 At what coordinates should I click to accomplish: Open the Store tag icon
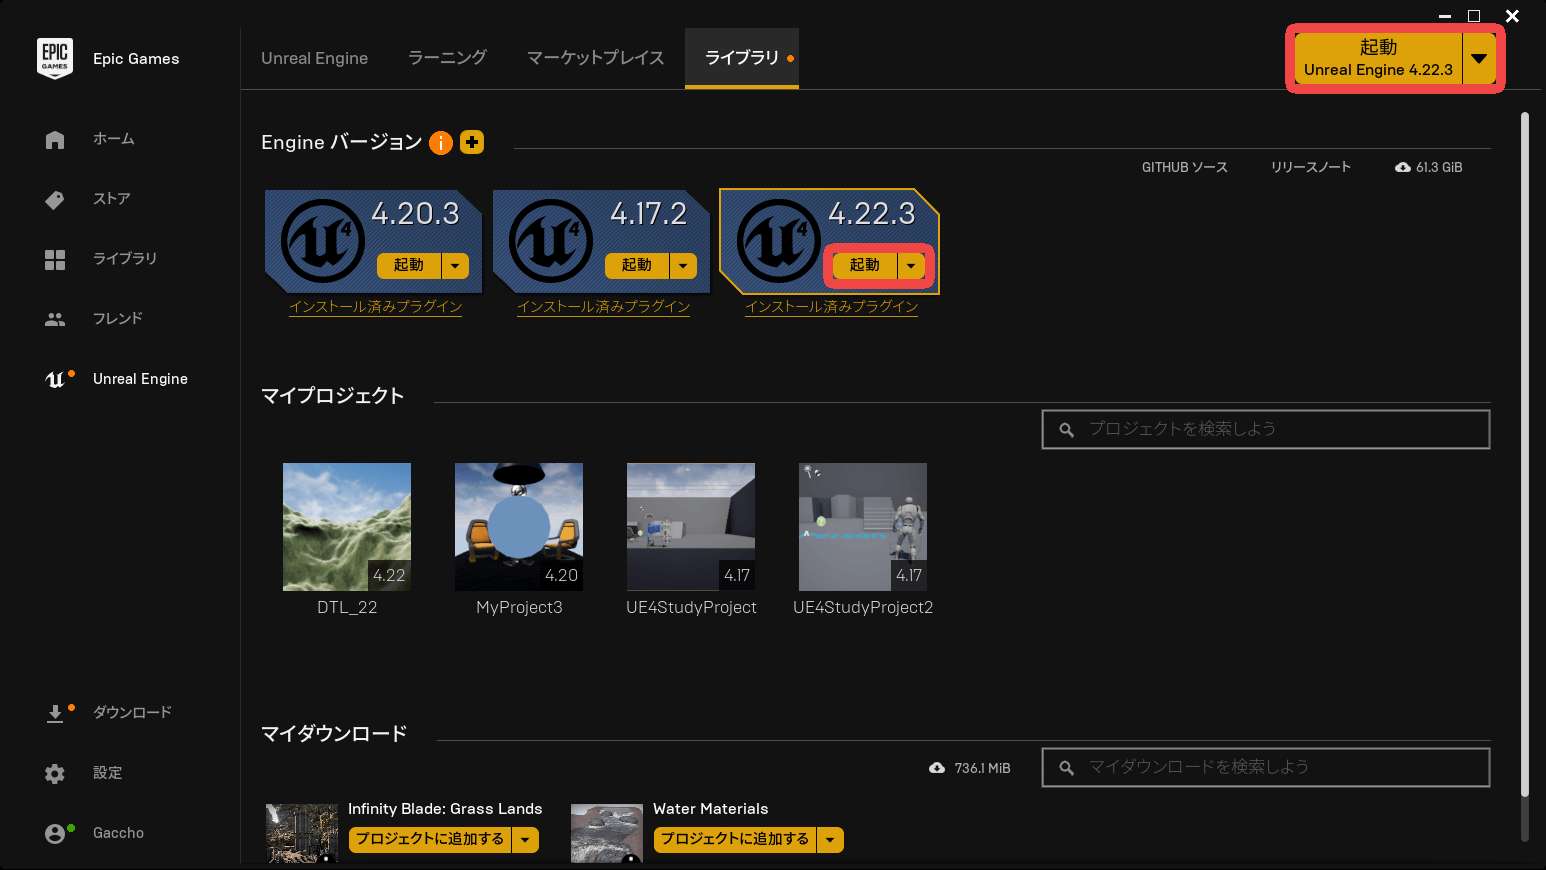55,200
